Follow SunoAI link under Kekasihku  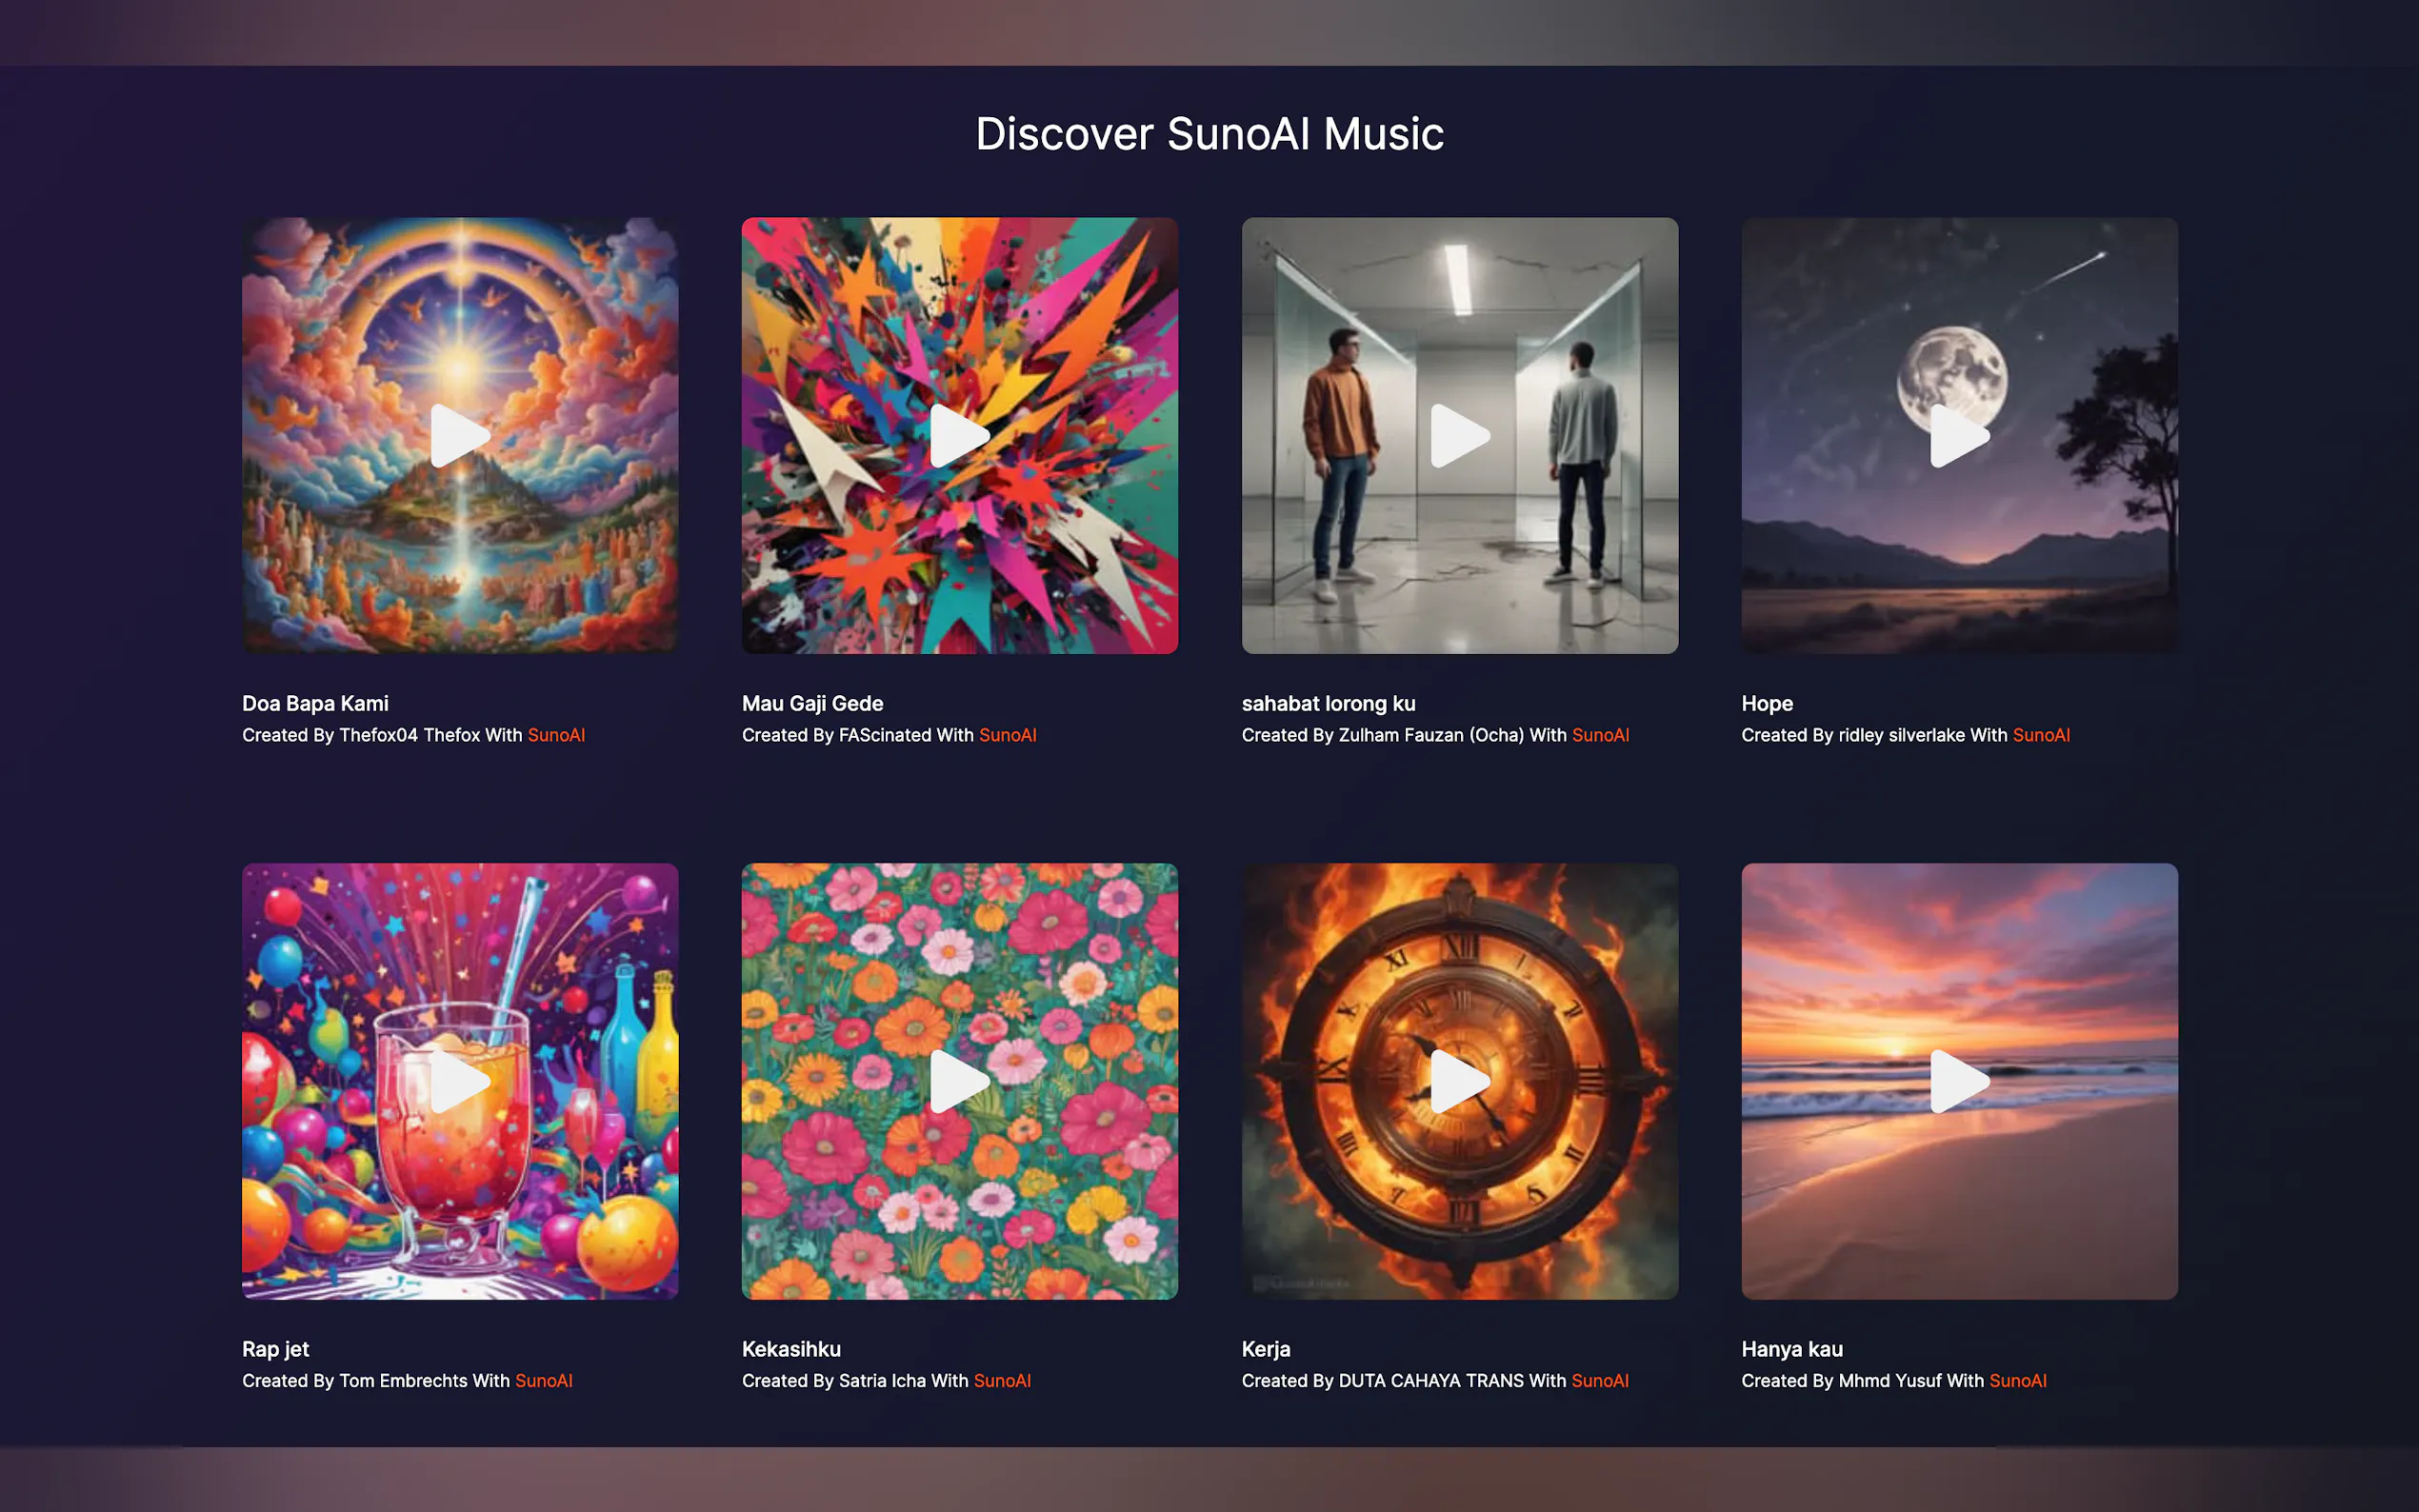[x=1002, y=1380]
